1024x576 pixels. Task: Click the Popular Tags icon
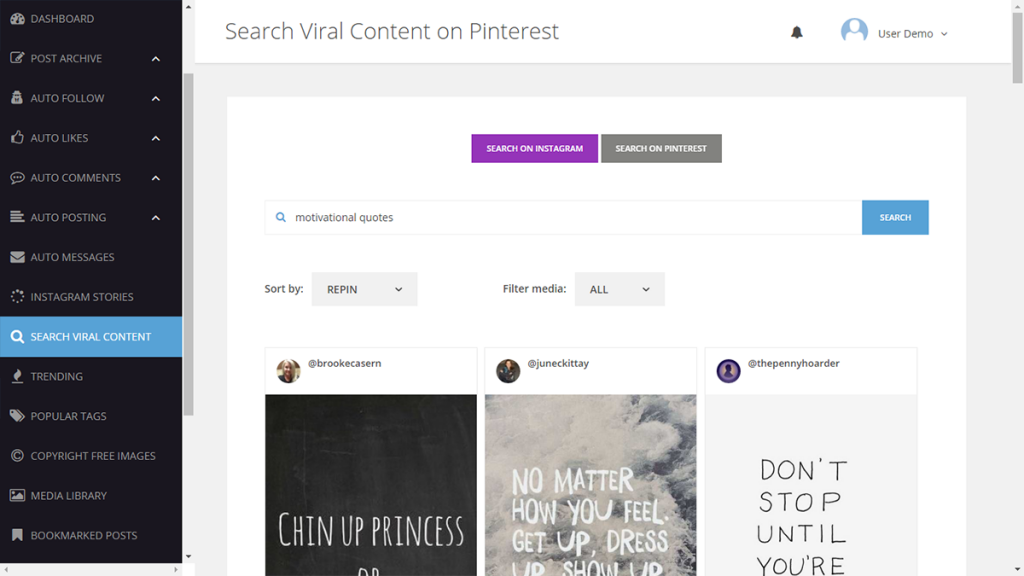click(x=17, y=416)
